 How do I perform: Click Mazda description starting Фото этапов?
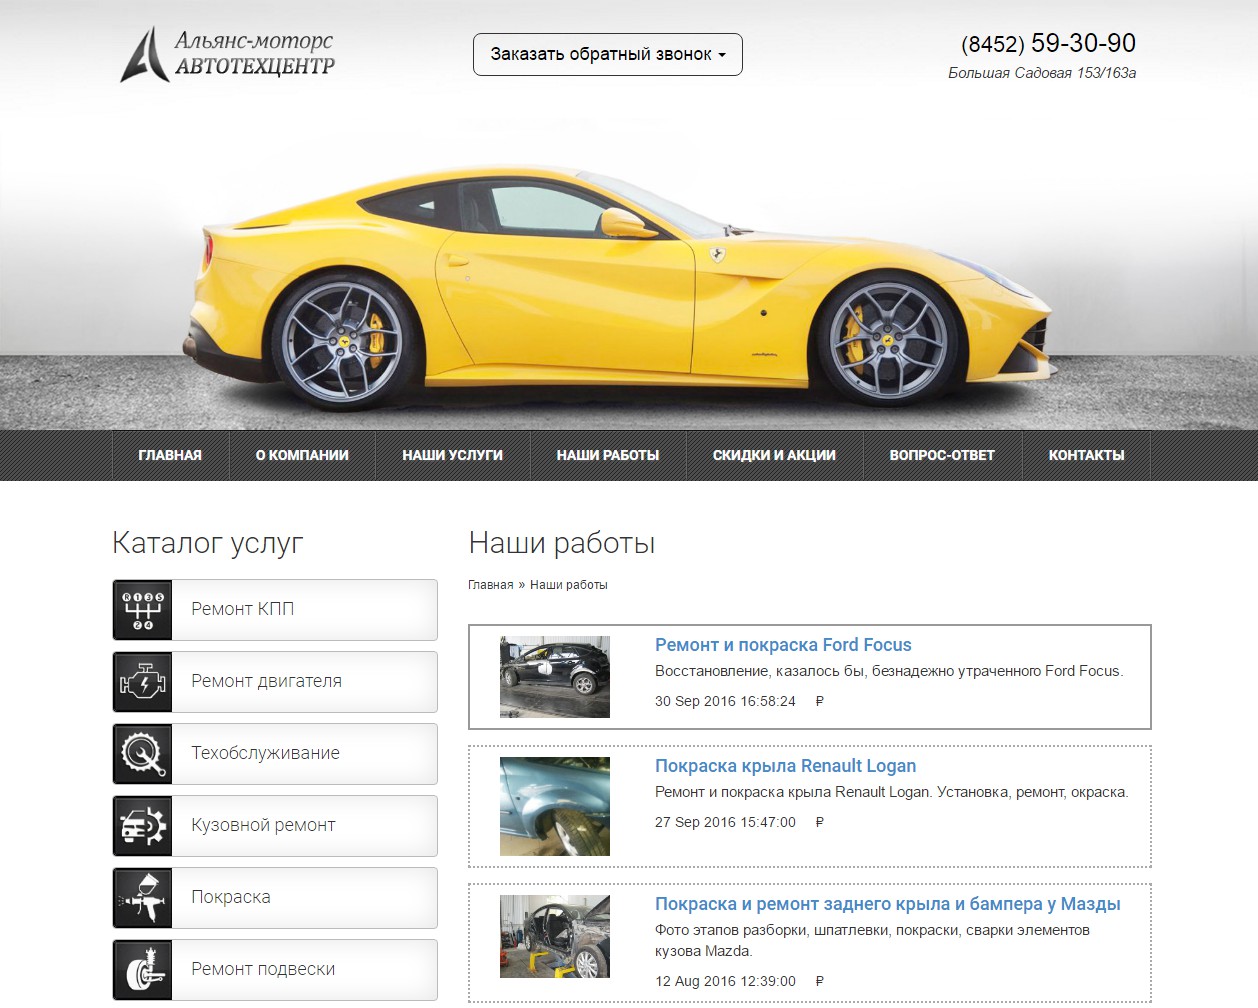(872, 940)
